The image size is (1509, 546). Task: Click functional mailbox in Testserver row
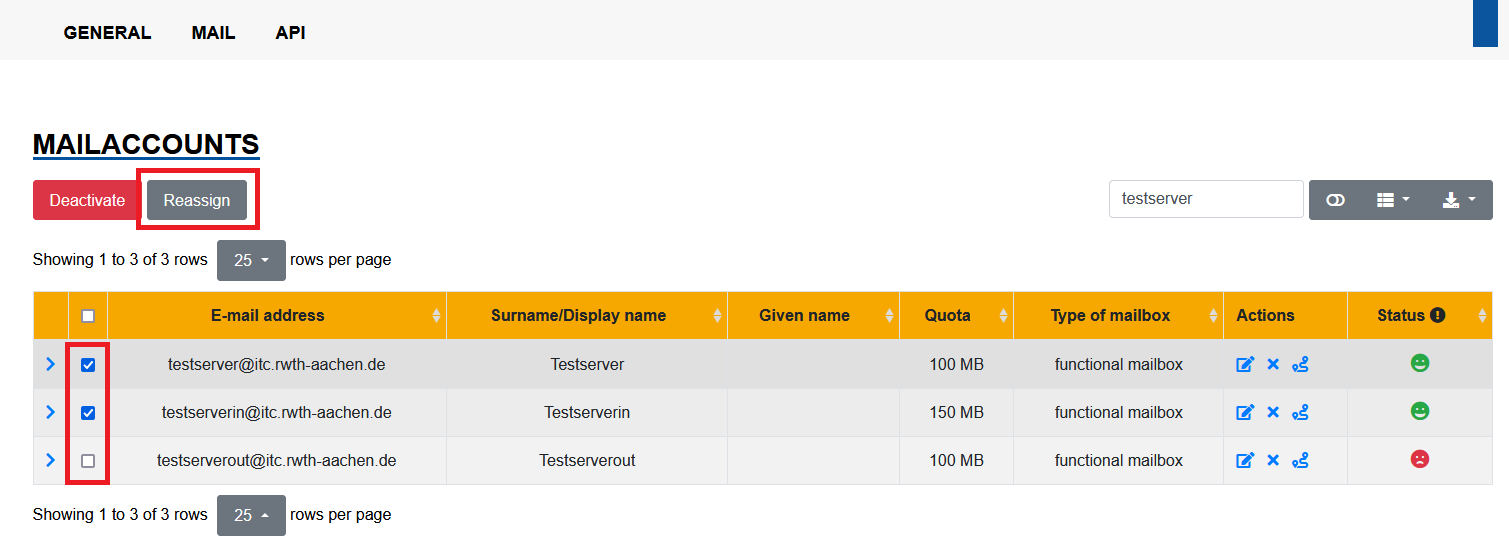click(x=1118, y=365)
